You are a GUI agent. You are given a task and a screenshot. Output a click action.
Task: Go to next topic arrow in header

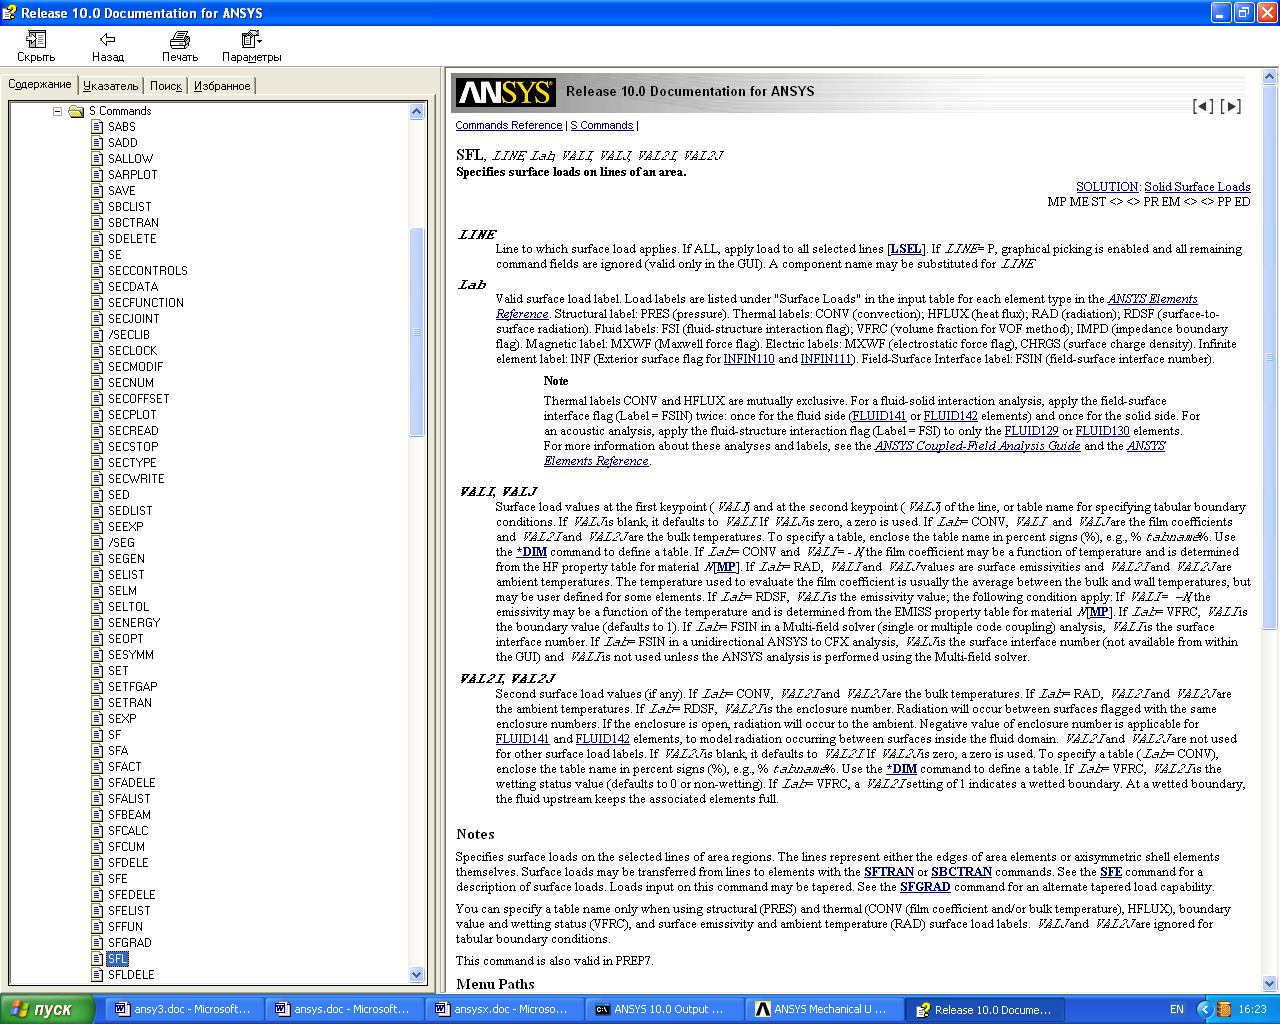point(1232,106)
